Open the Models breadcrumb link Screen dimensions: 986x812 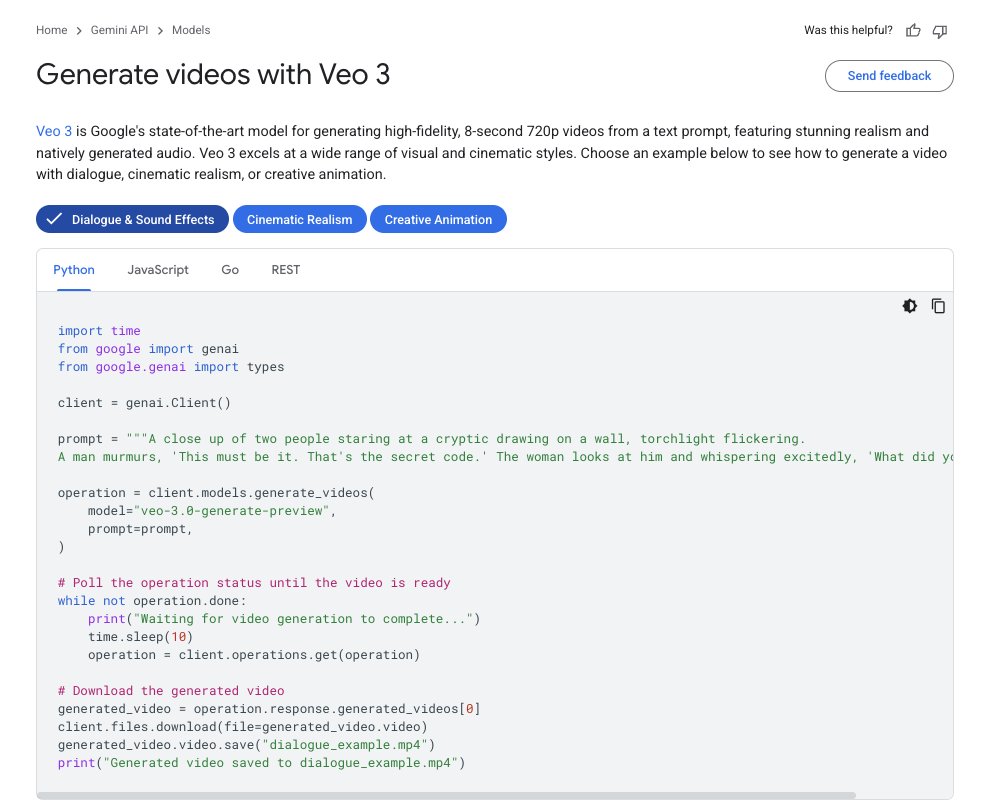(191, 30)
